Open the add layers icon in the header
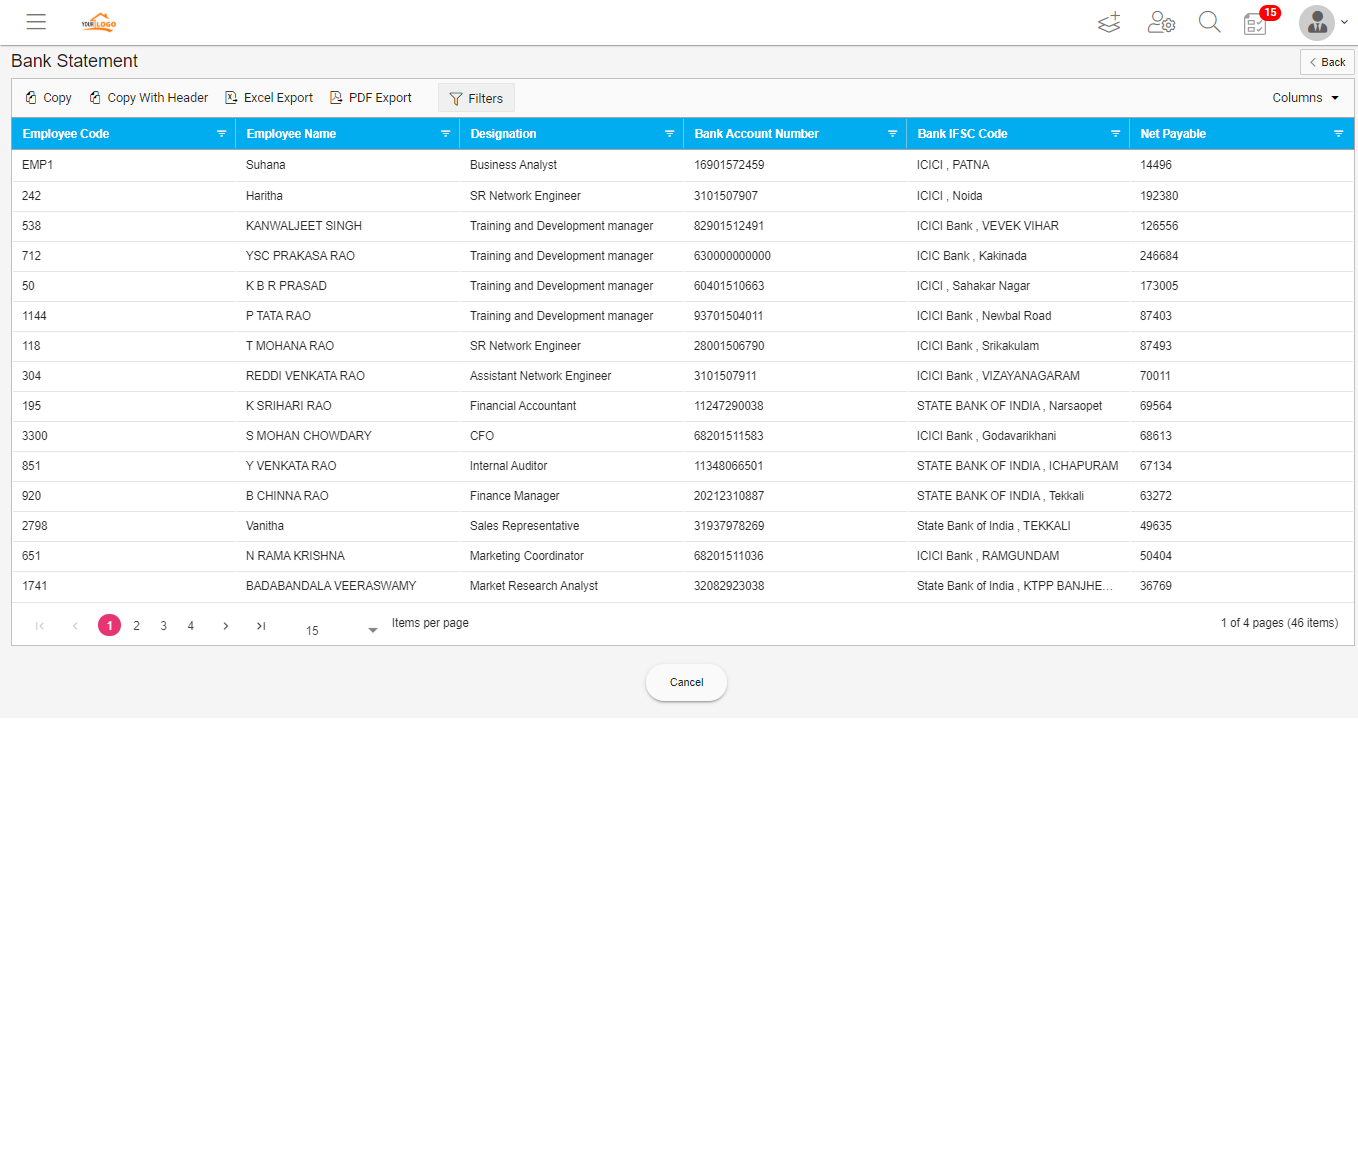 click(x=1109, y=22)
